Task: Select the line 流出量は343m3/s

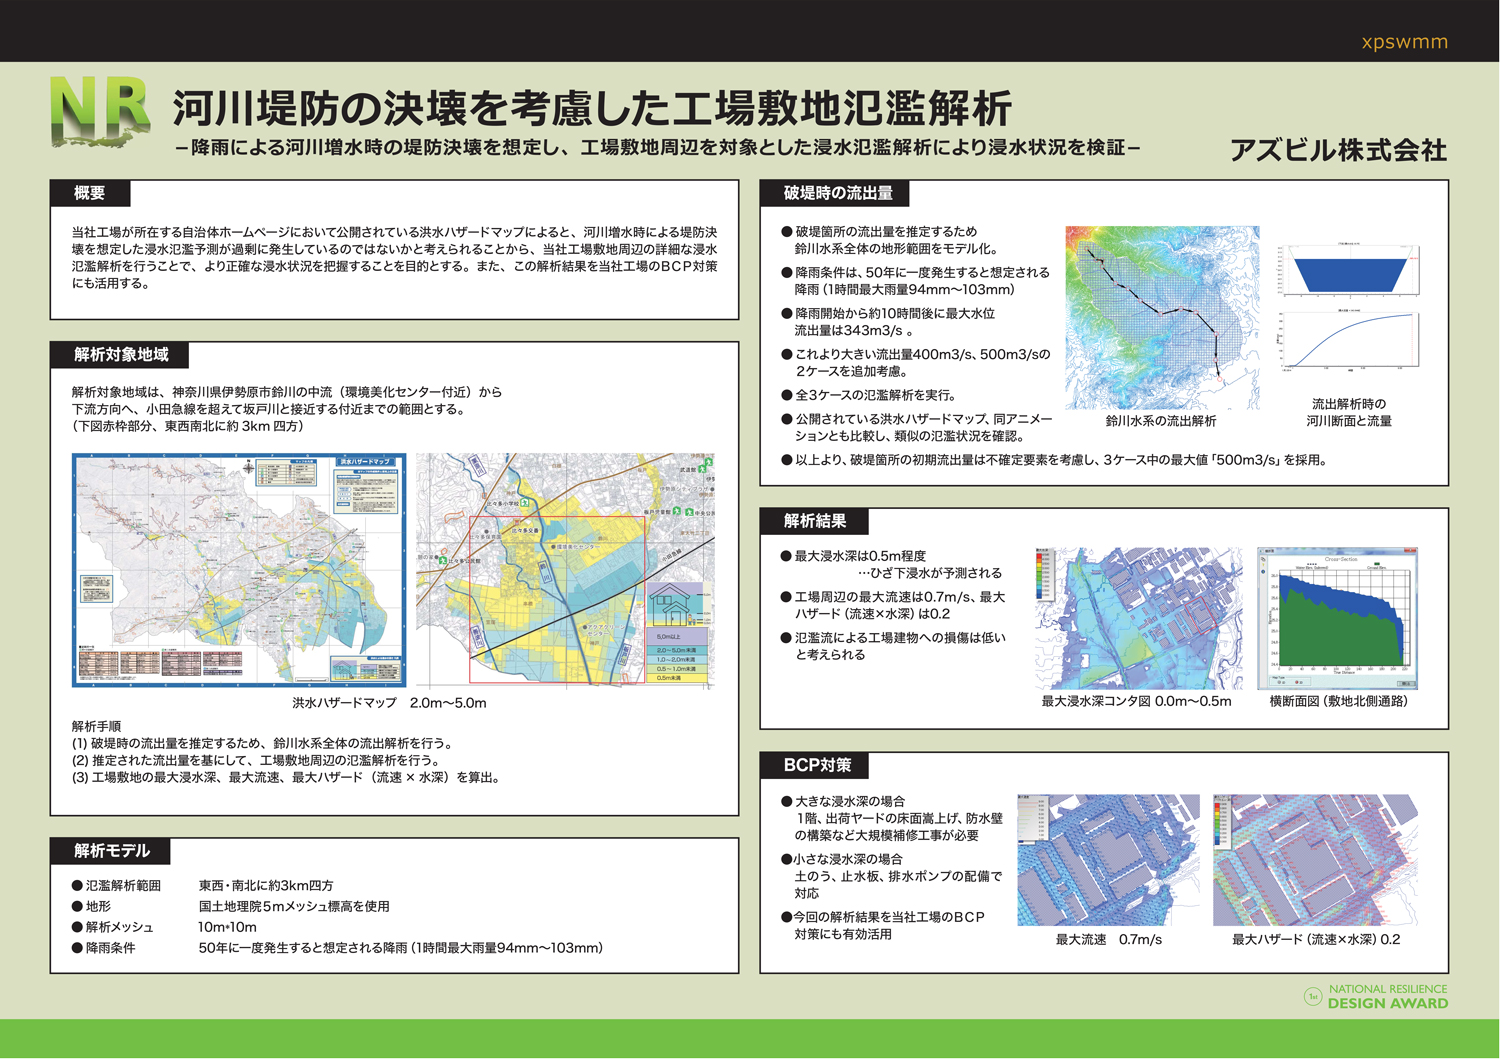Action: (854, 331)
